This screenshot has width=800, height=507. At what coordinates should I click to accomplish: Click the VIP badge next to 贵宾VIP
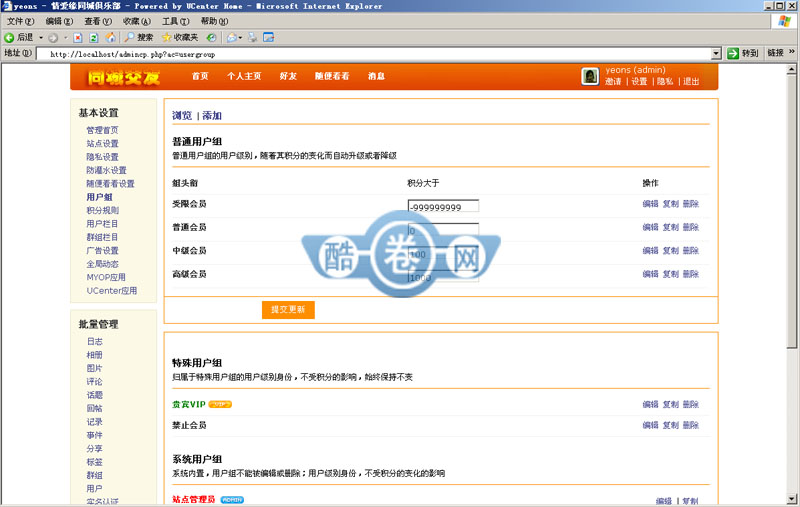tap(220, 404)
